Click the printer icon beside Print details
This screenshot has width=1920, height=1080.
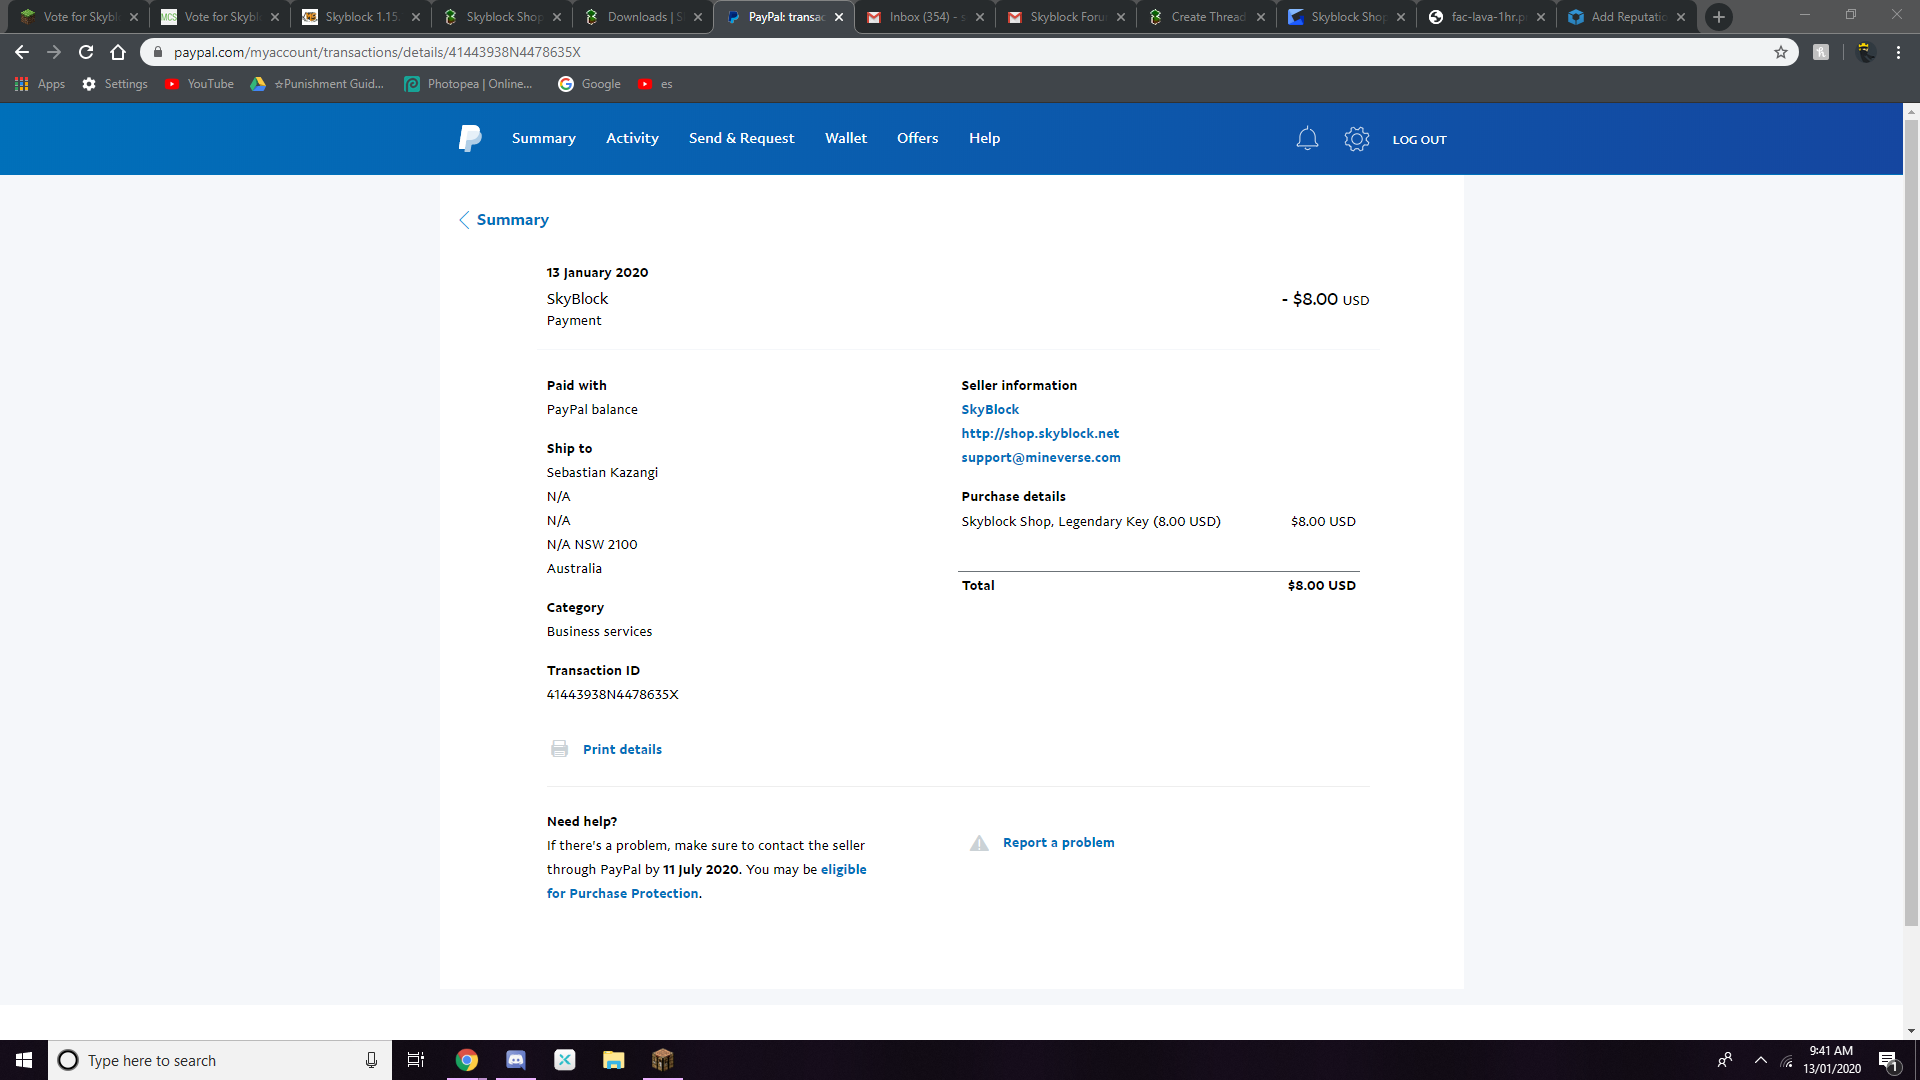559,749
